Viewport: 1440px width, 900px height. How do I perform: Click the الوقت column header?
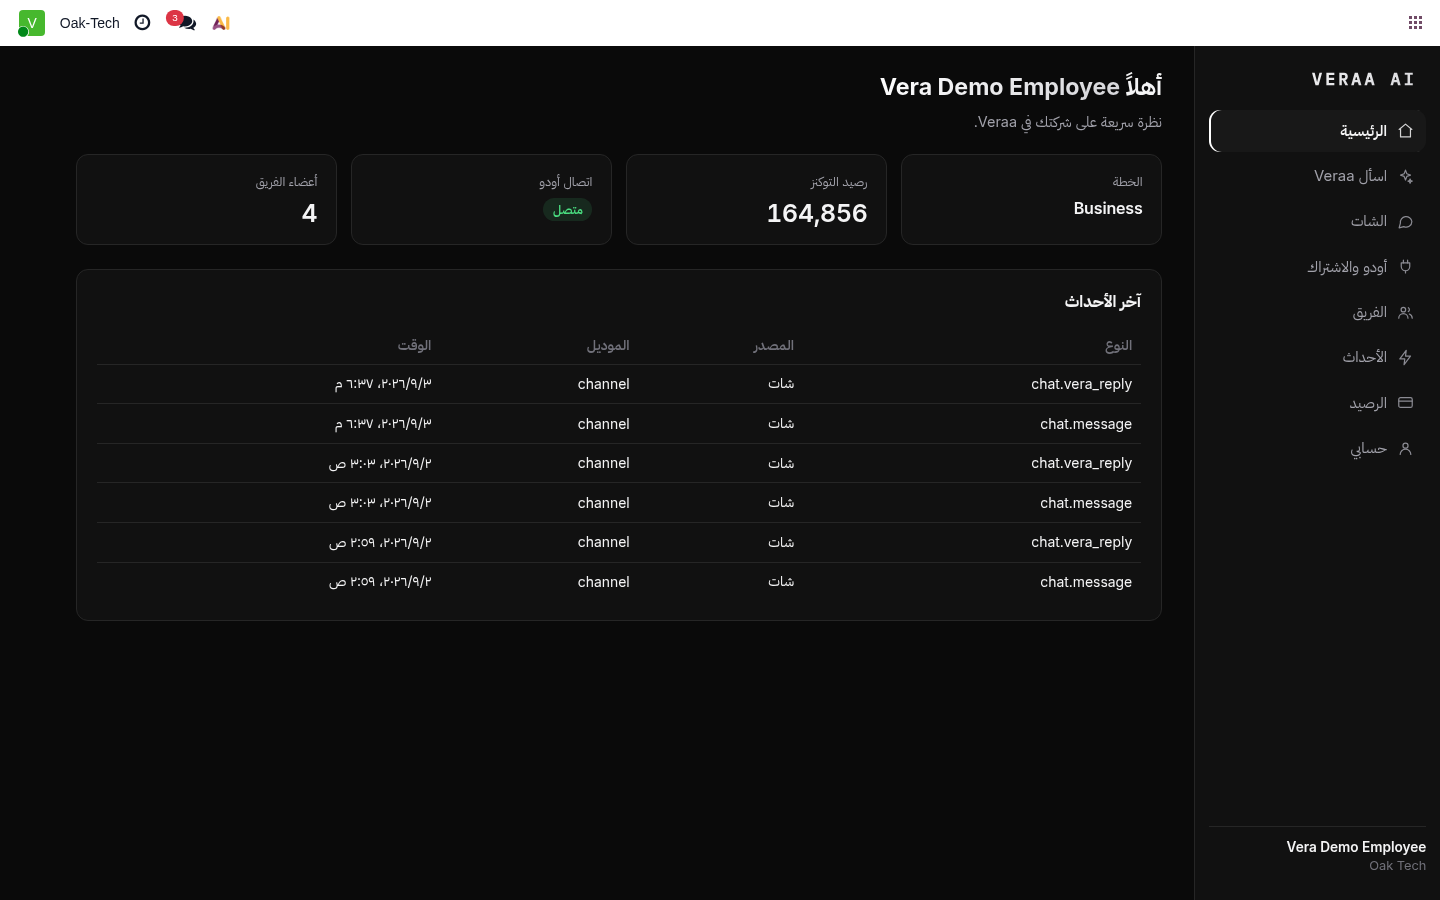(x=414, y=345)
